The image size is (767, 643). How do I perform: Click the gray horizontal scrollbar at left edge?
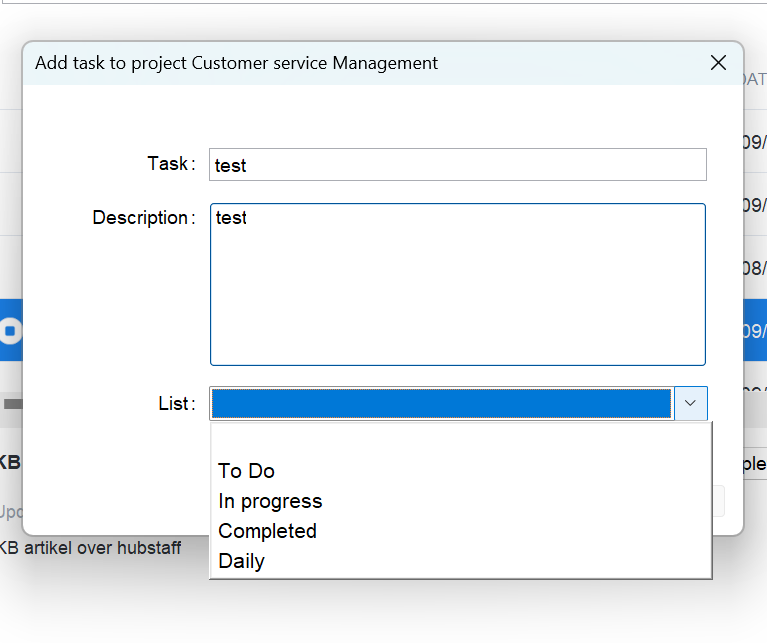point(12,404)
